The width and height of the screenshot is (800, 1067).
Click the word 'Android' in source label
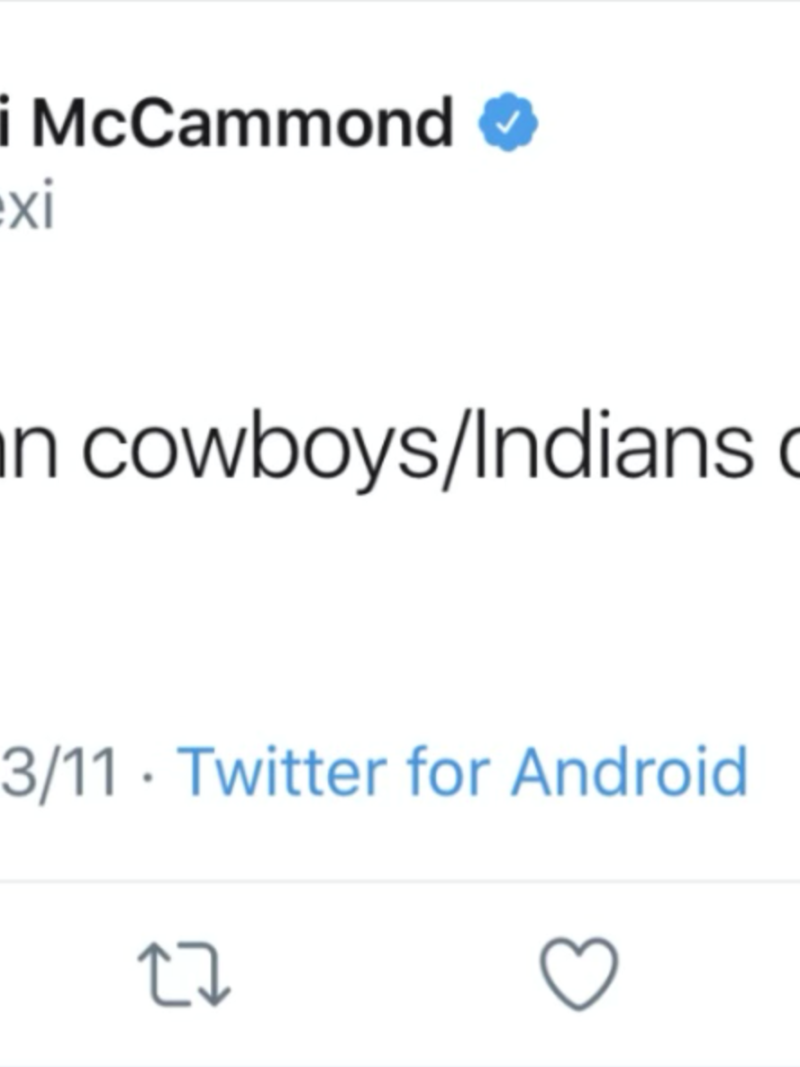(x=629, y=773)
